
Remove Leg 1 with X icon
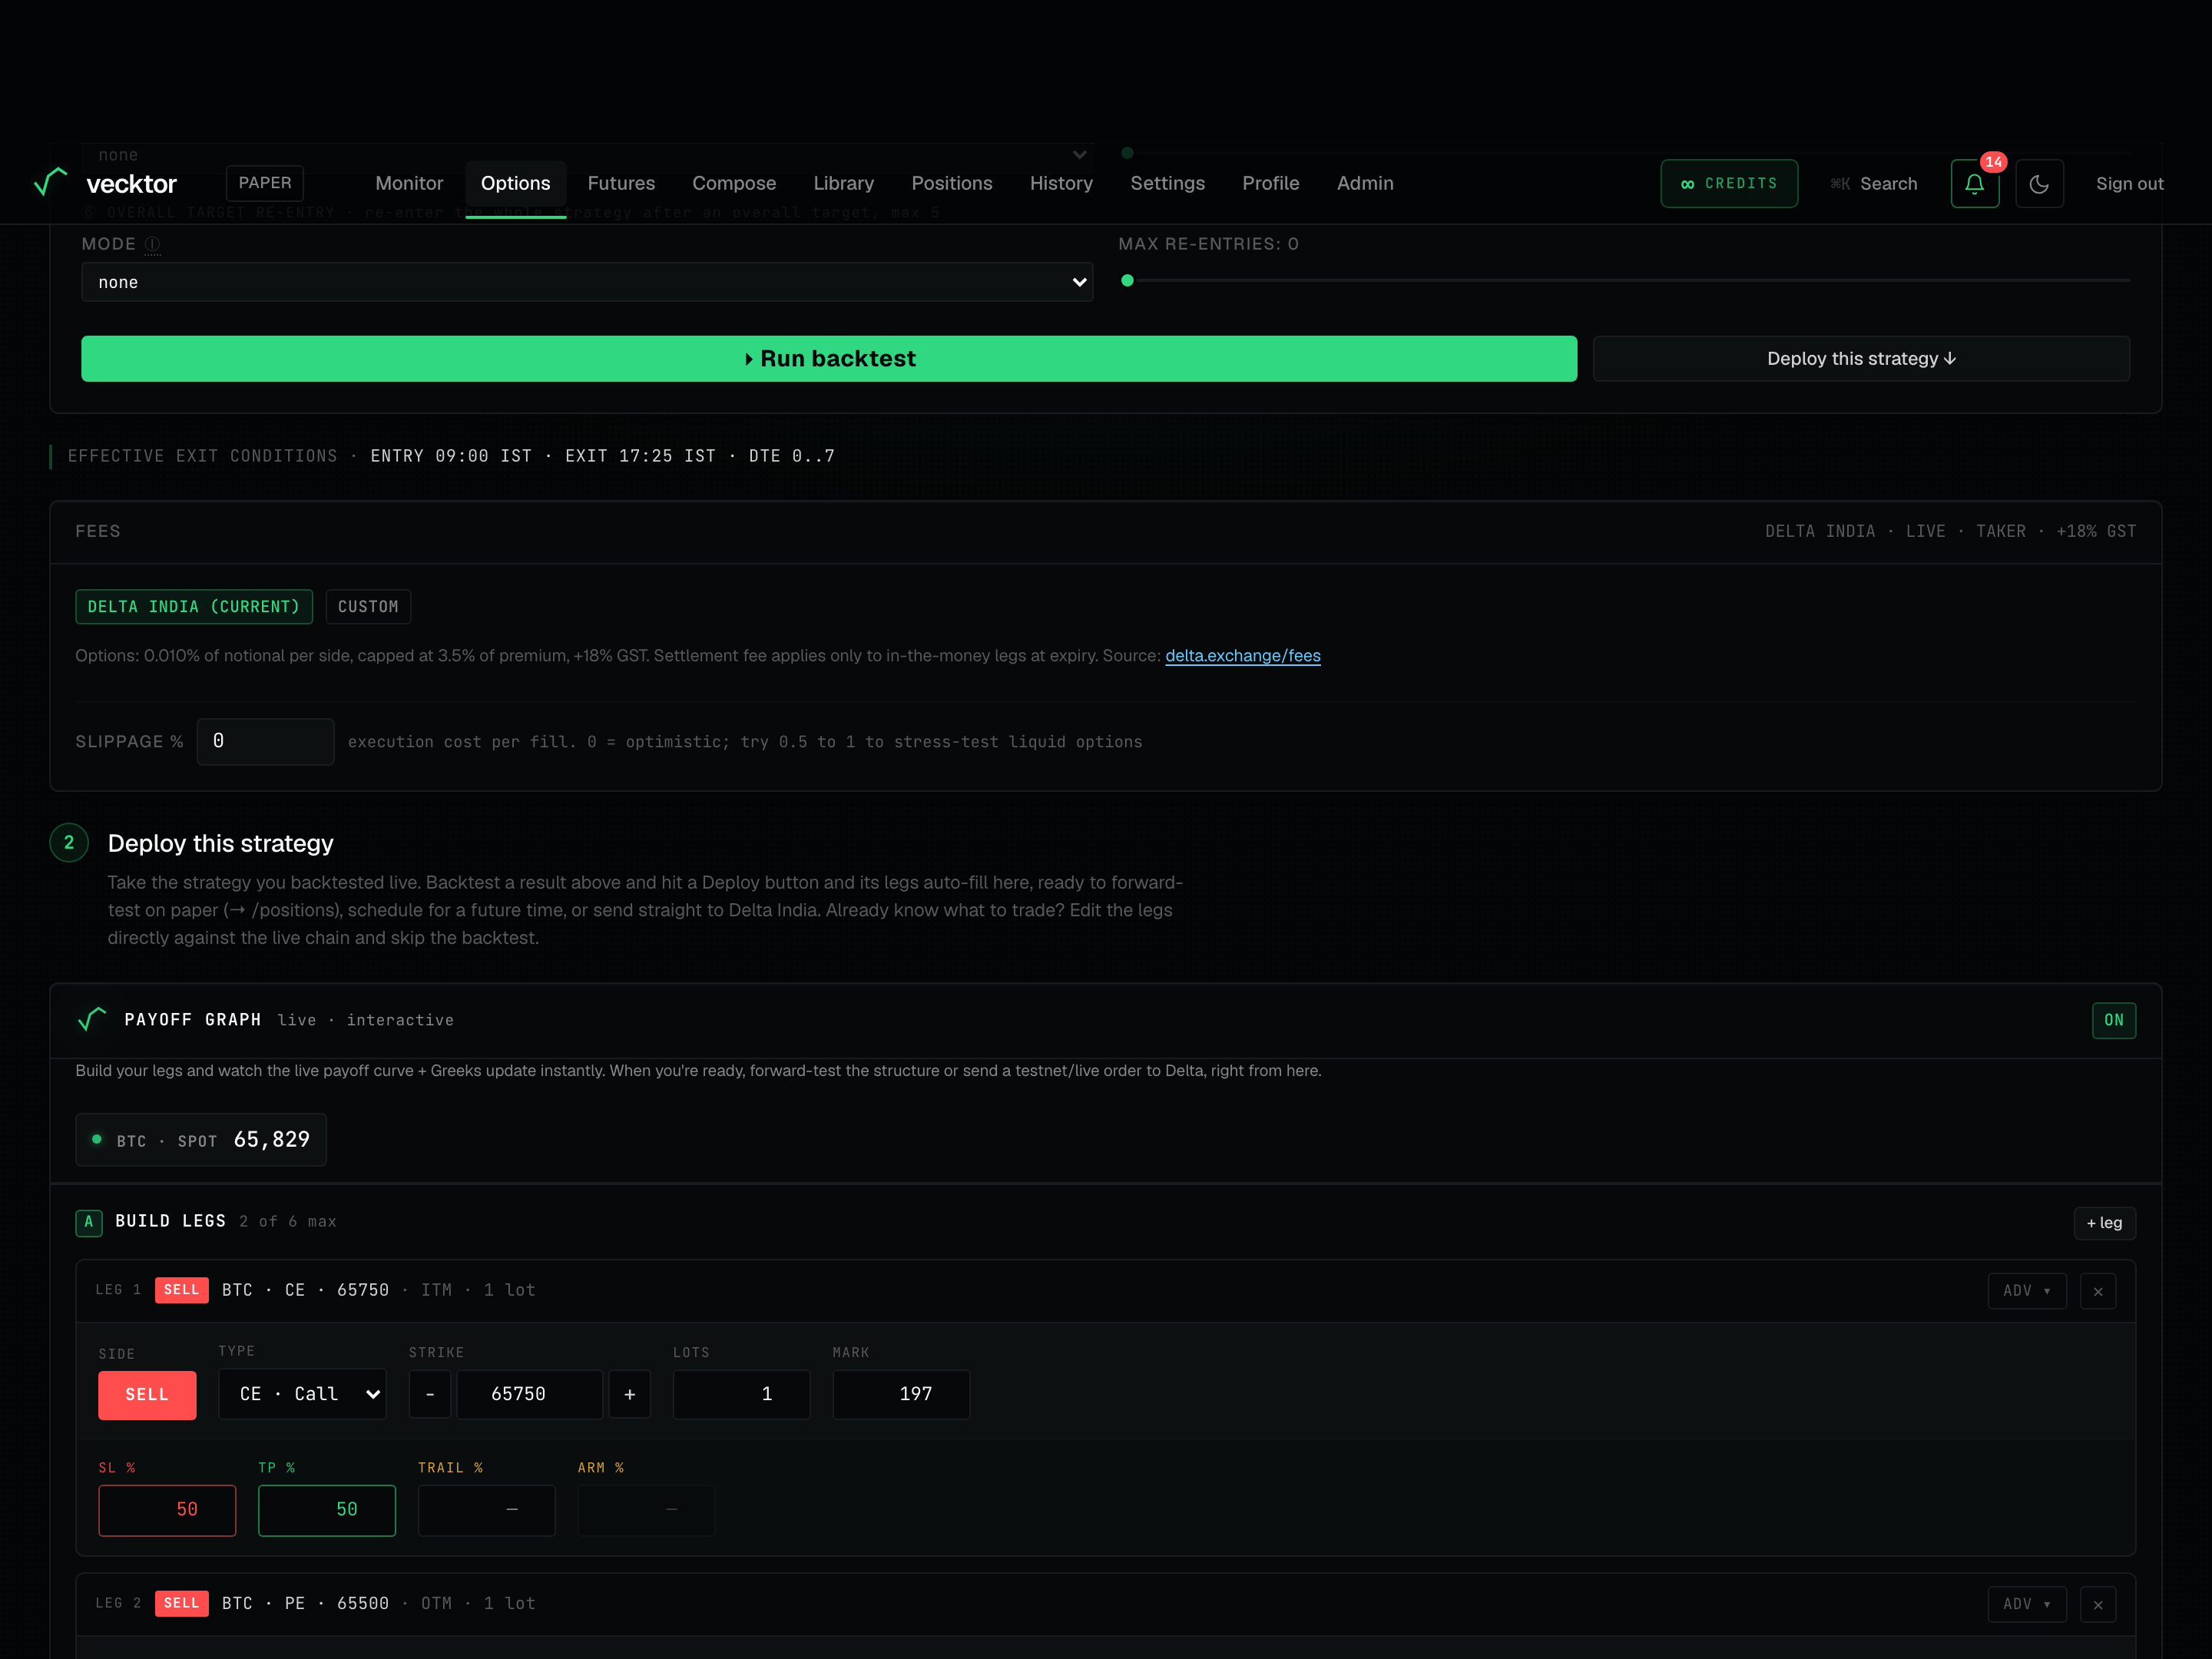click(x=2097, y=1291)
